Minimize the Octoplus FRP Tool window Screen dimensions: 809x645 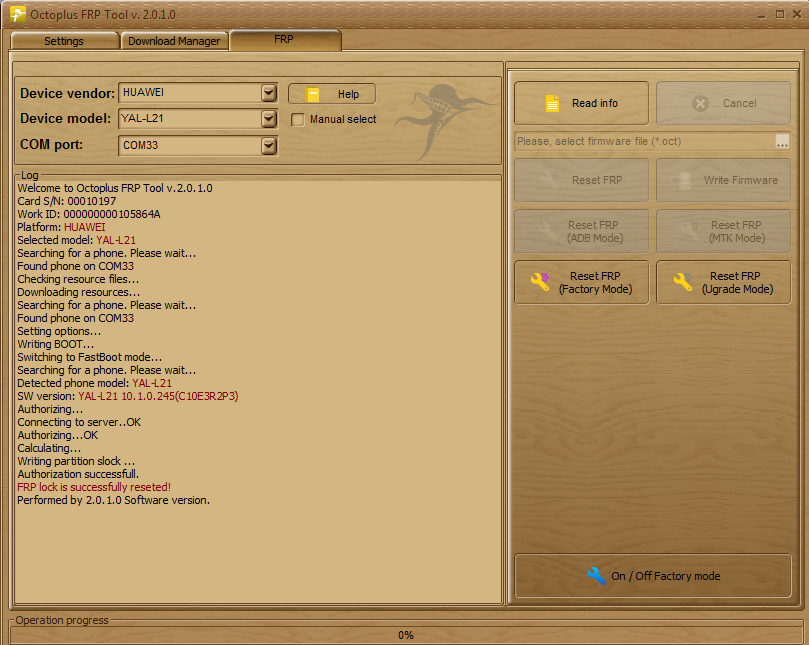(x=762, y=15)
